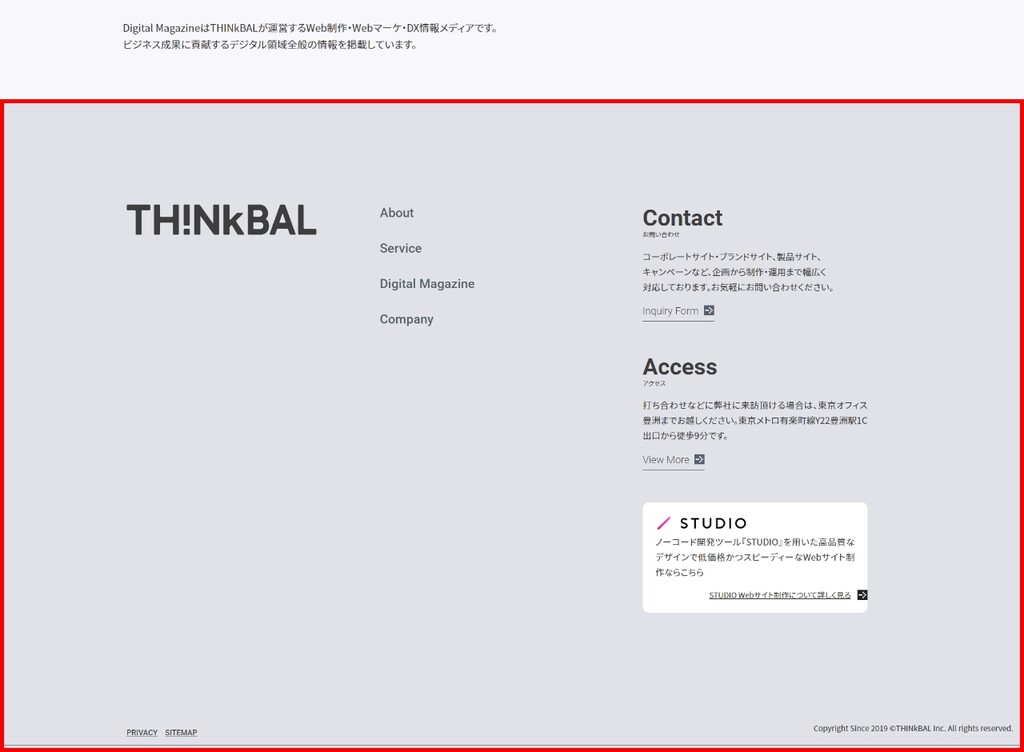Go to the Service page link
Viewport: 1024px width, 752px height.
(400, 248)
